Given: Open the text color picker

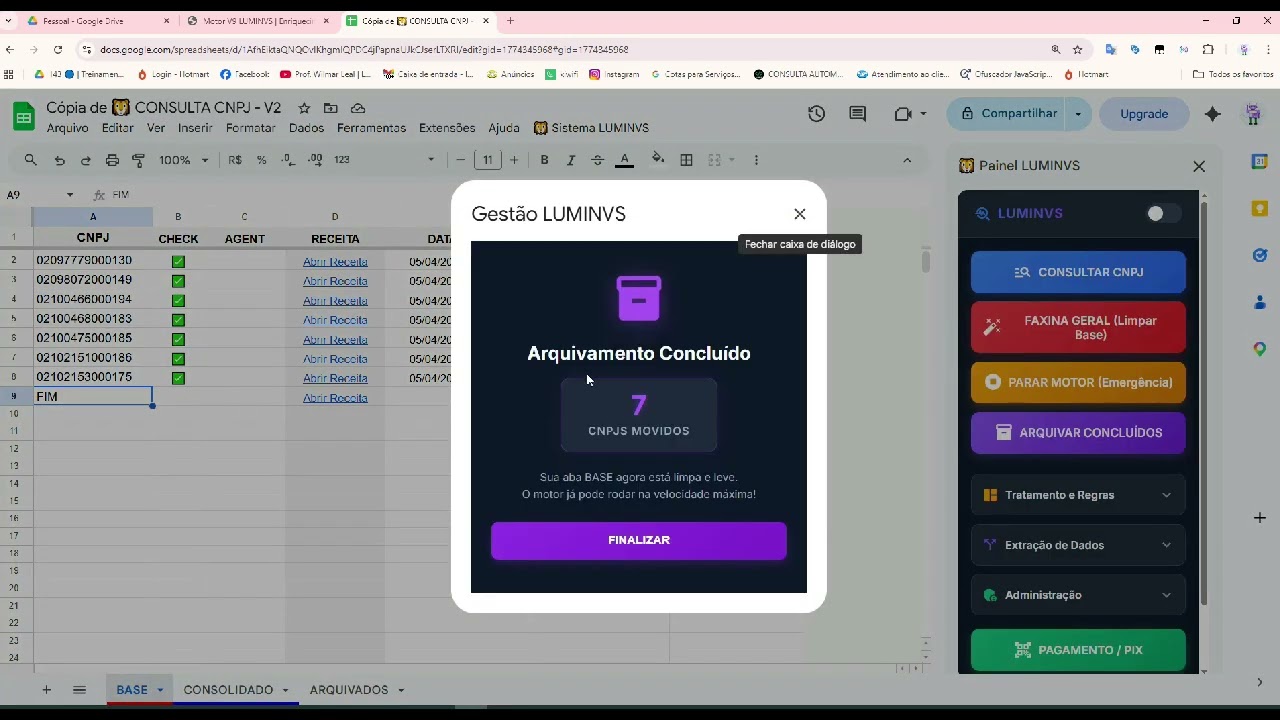Looking at the screenshot, I should pos(624,160).
